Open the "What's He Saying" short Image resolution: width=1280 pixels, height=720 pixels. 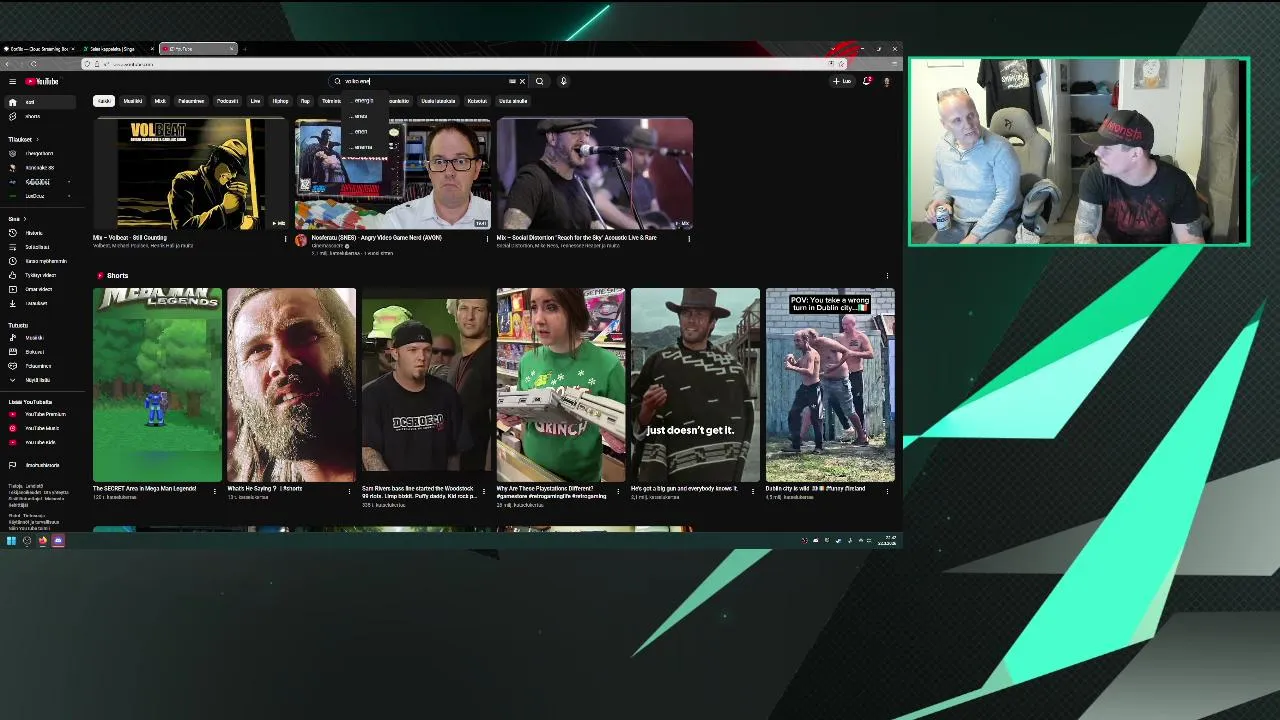pos(291,385)
